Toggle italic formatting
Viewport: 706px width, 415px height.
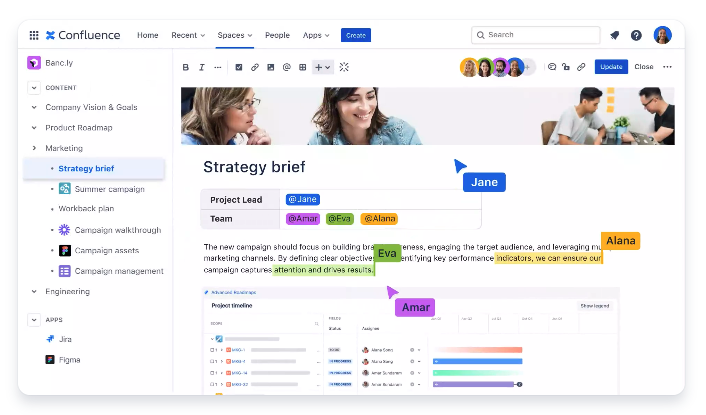click(202, 67)
